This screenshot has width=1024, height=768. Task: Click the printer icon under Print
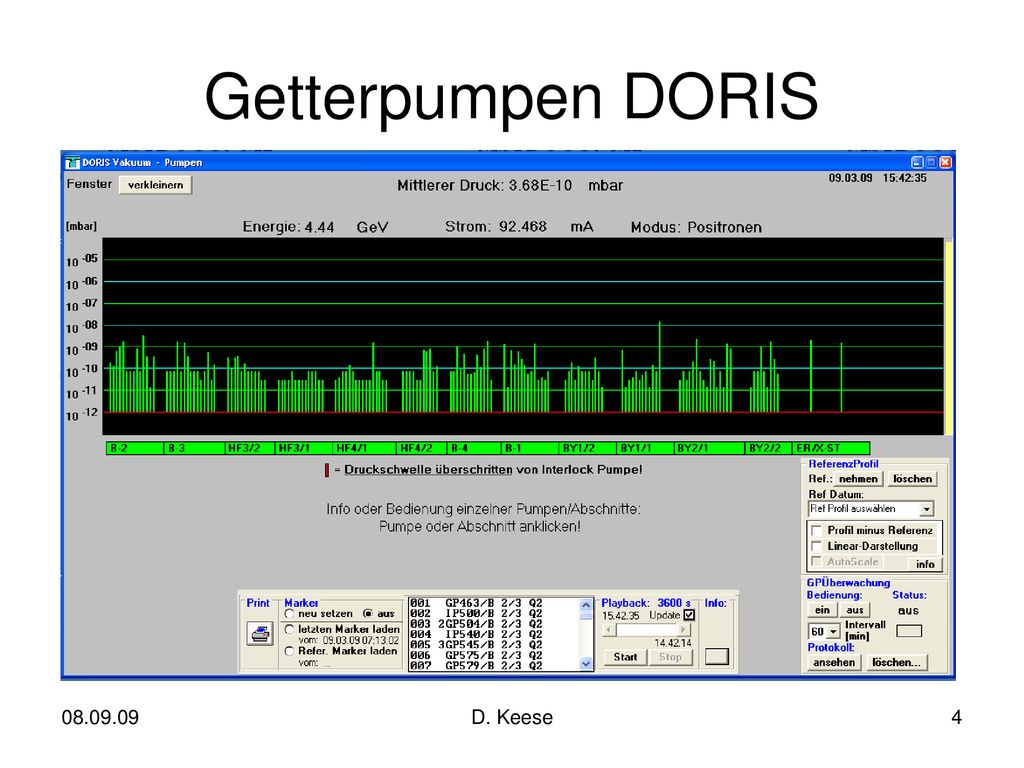click(260, 634)
